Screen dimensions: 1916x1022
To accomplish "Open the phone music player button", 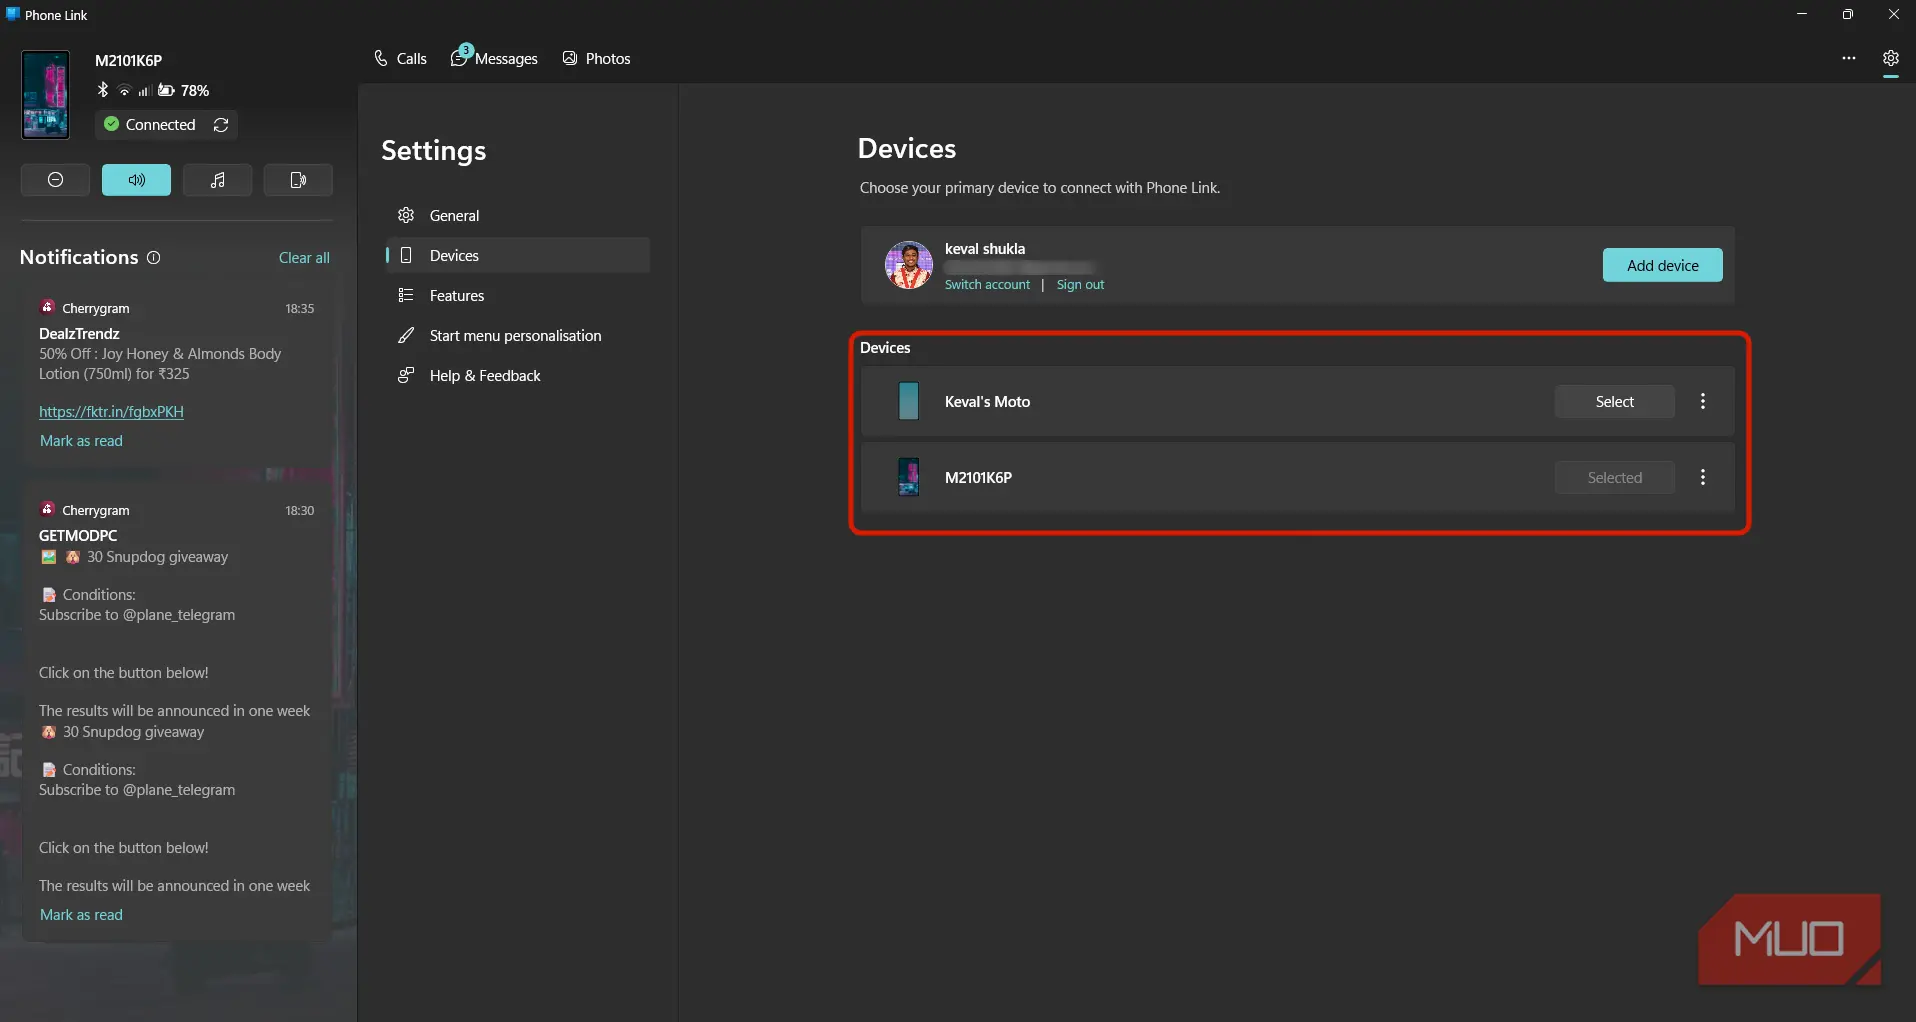I will click(x=217, y=180).
